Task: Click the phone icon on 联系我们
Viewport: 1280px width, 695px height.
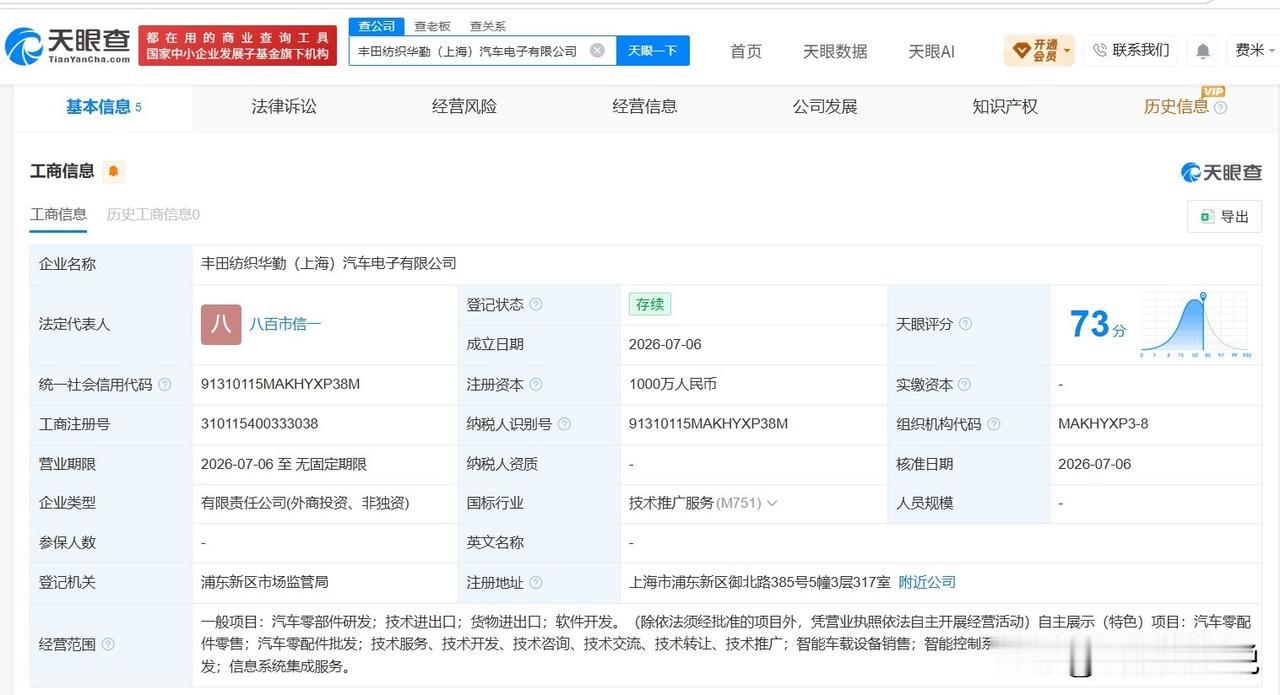Action: (1100, 50)
